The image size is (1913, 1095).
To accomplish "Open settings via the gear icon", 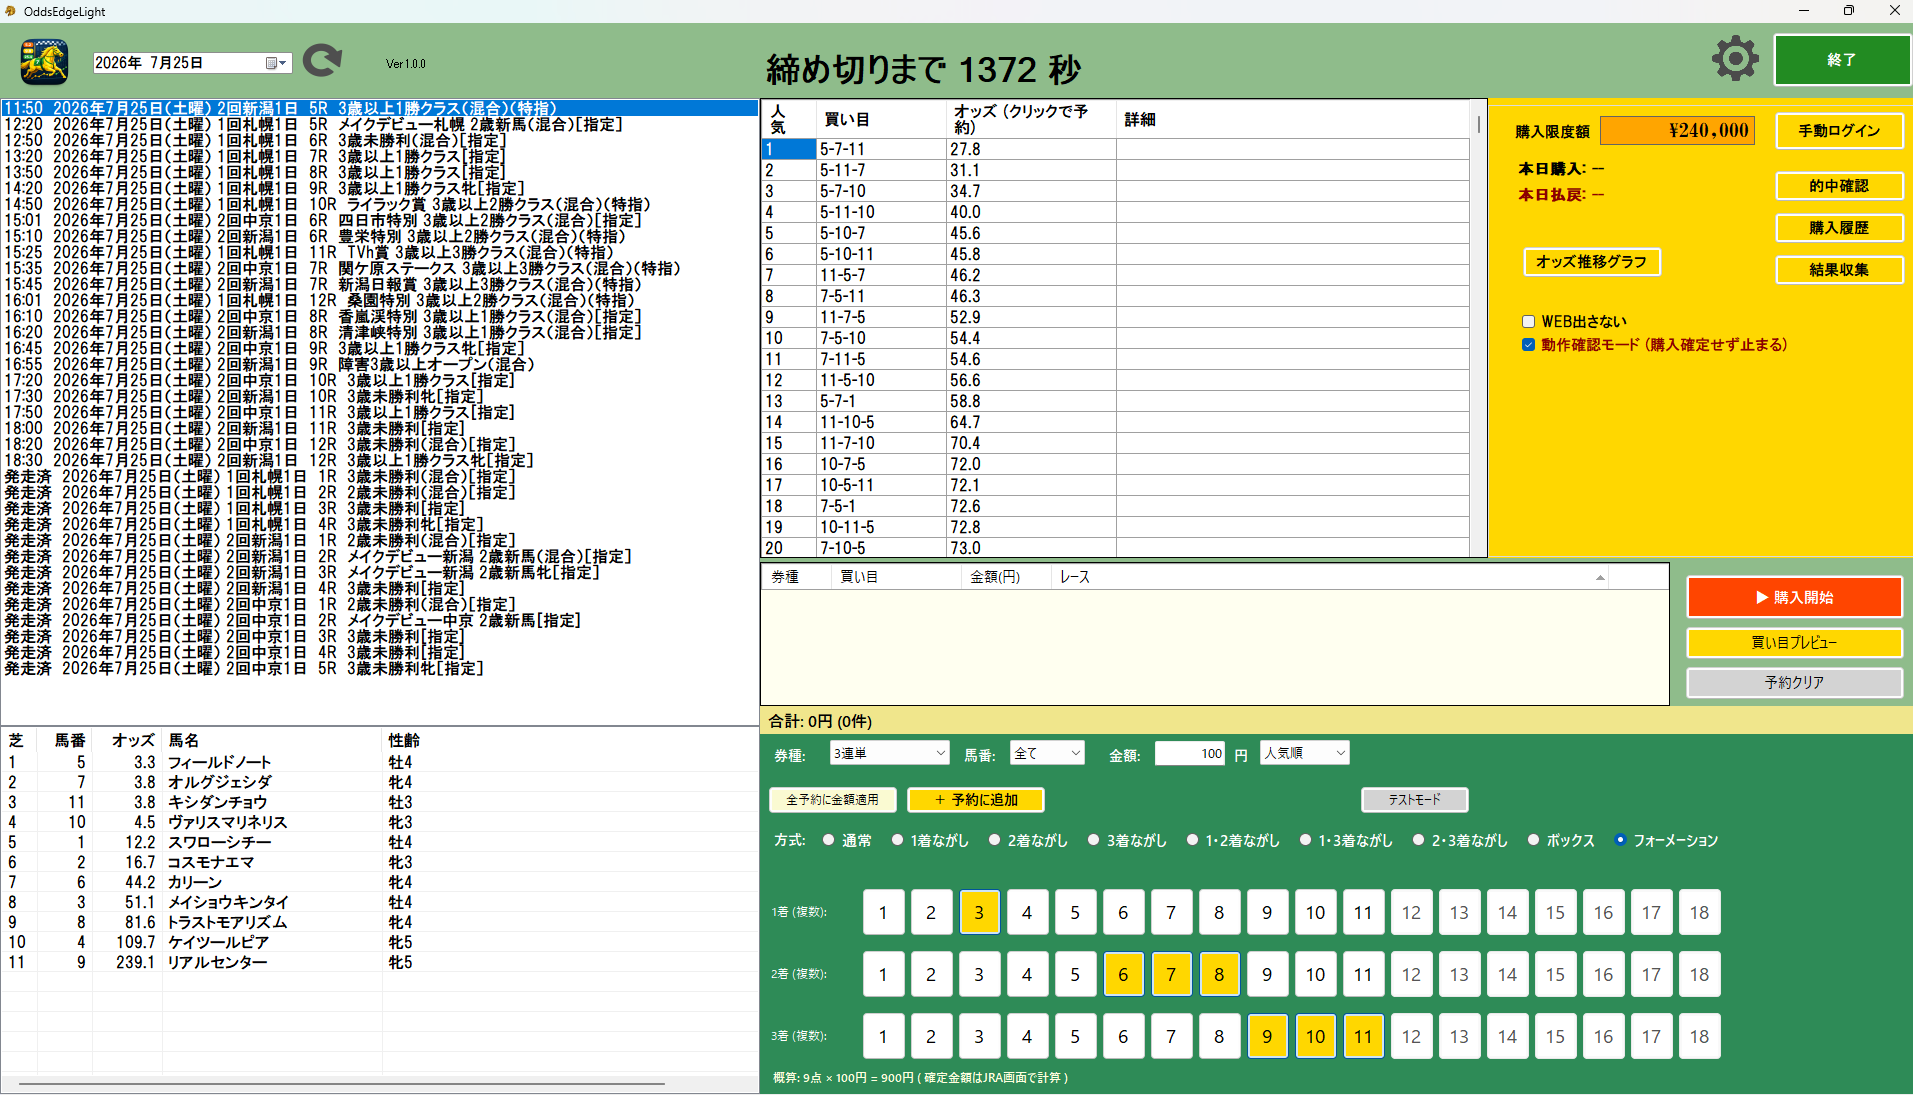I will click(x=1735, y=59).
